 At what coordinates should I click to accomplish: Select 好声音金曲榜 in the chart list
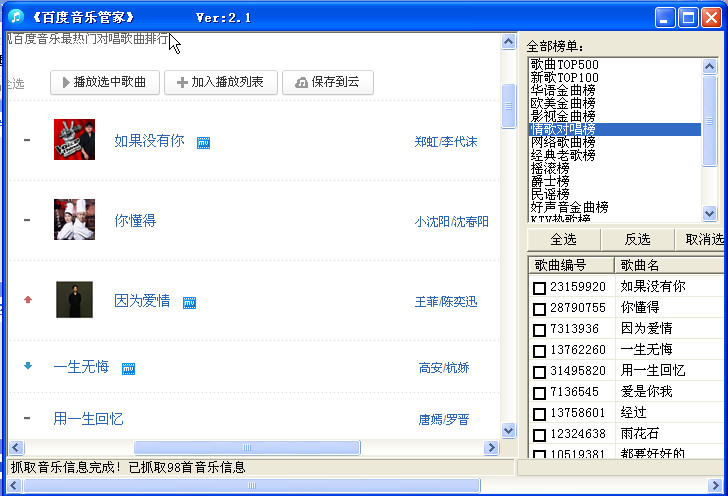[x=615, y=207]
